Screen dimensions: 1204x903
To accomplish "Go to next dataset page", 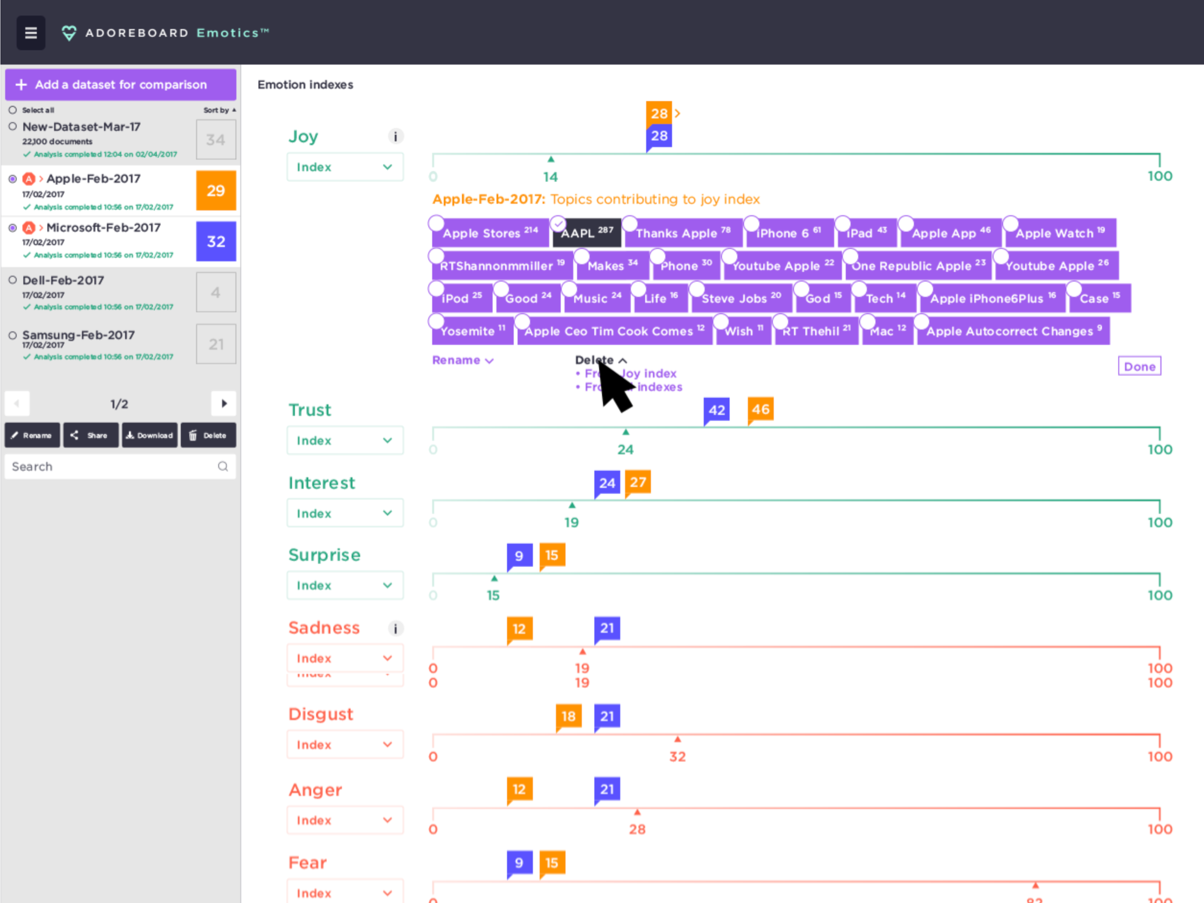I will [223, 403].
